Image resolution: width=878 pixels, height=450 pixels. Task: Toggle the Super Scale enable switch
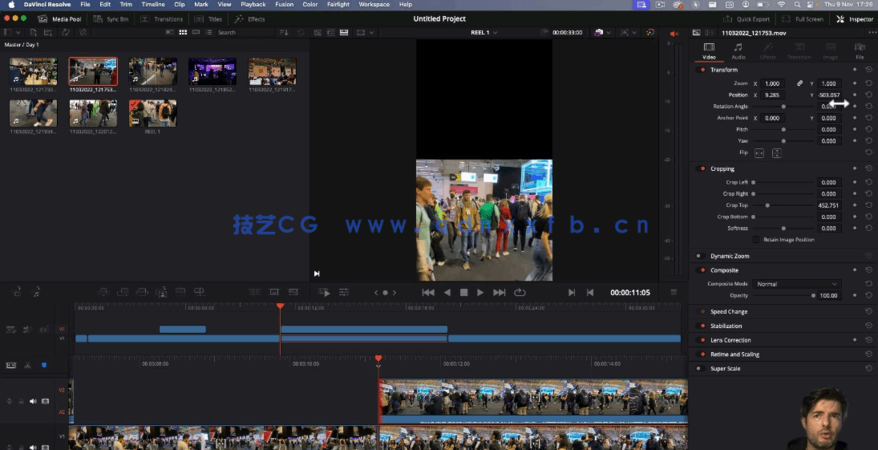699,368
